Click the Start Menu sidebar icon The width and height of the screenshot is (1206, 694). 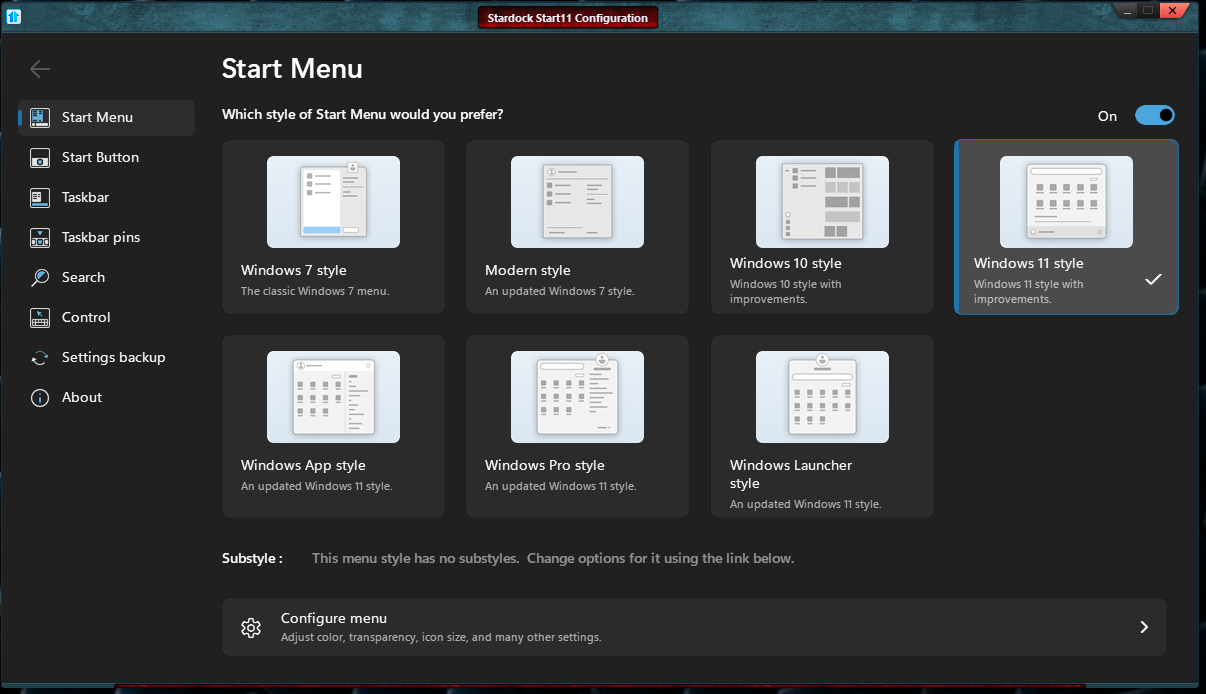40,118
